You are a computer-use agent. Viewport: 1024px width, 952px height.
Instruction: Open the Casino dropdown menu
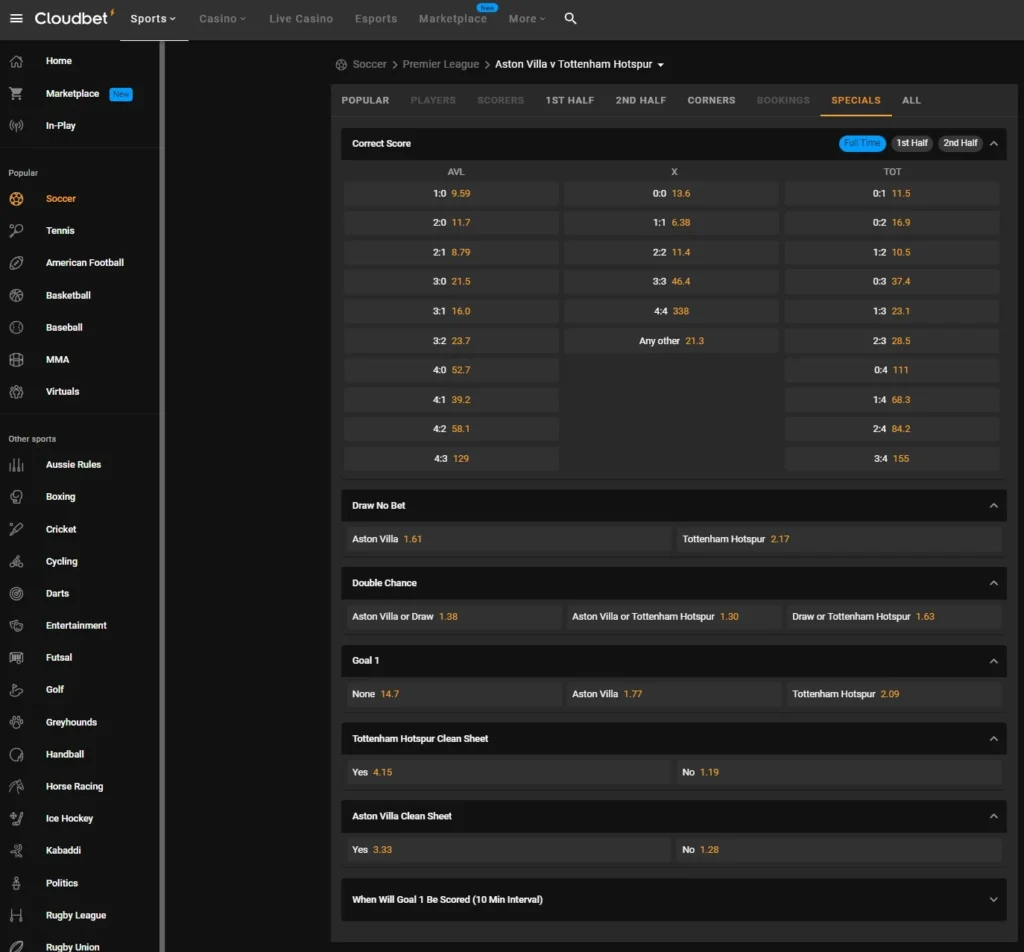tap(222, 19)
